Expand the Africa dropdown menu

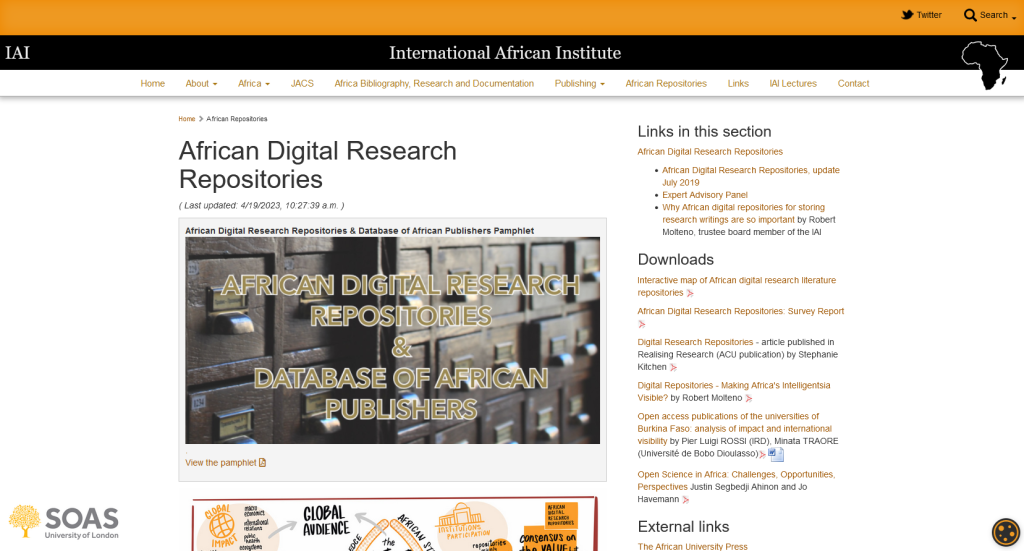[x=253, y=84]
